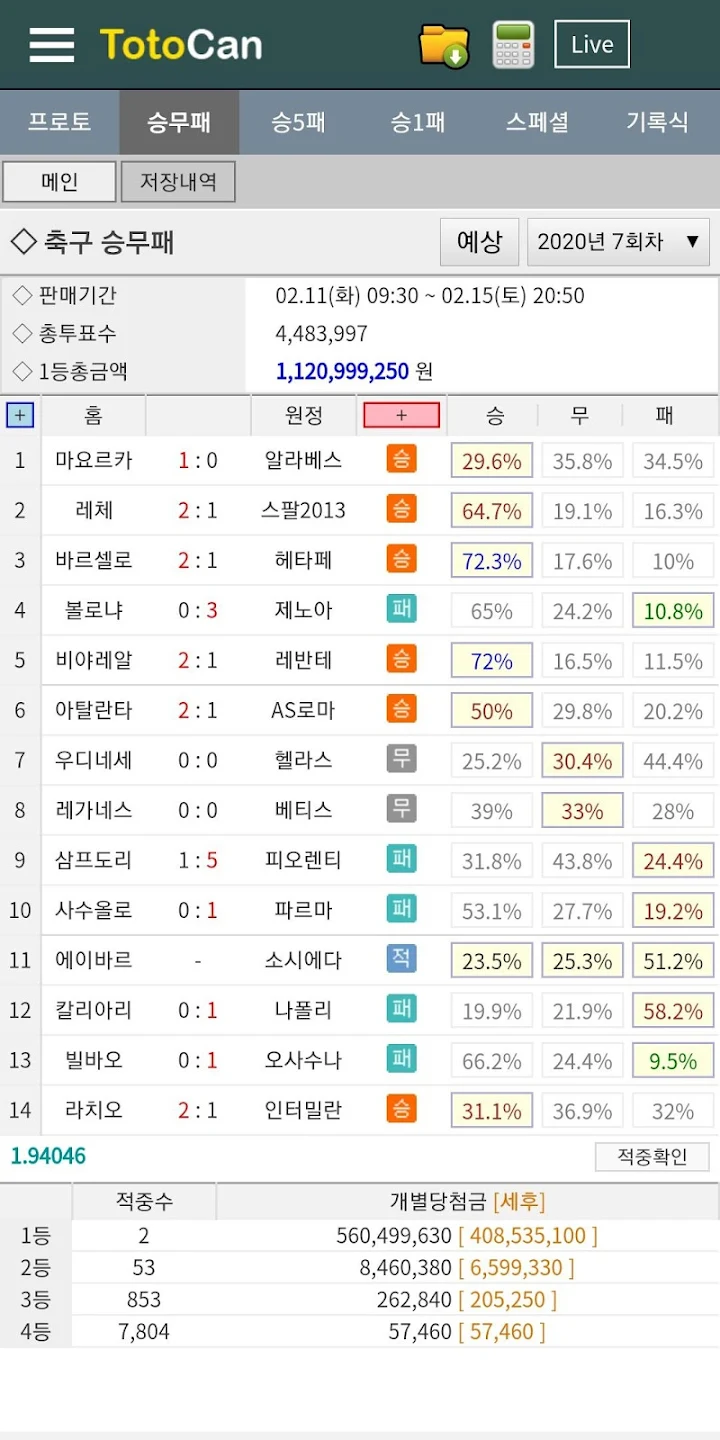The image size is (720, 1440).
Task: Click the Live broadcast button
Action: pos(591,44)
